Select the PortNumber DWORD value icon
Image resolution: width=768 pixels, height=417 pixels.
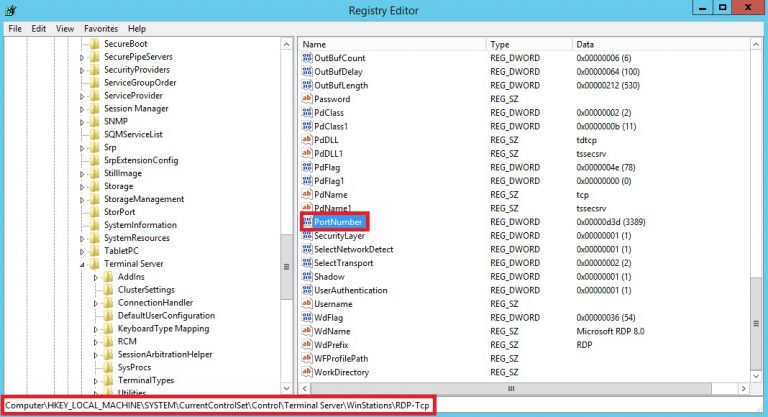click(x=307, y=222)
